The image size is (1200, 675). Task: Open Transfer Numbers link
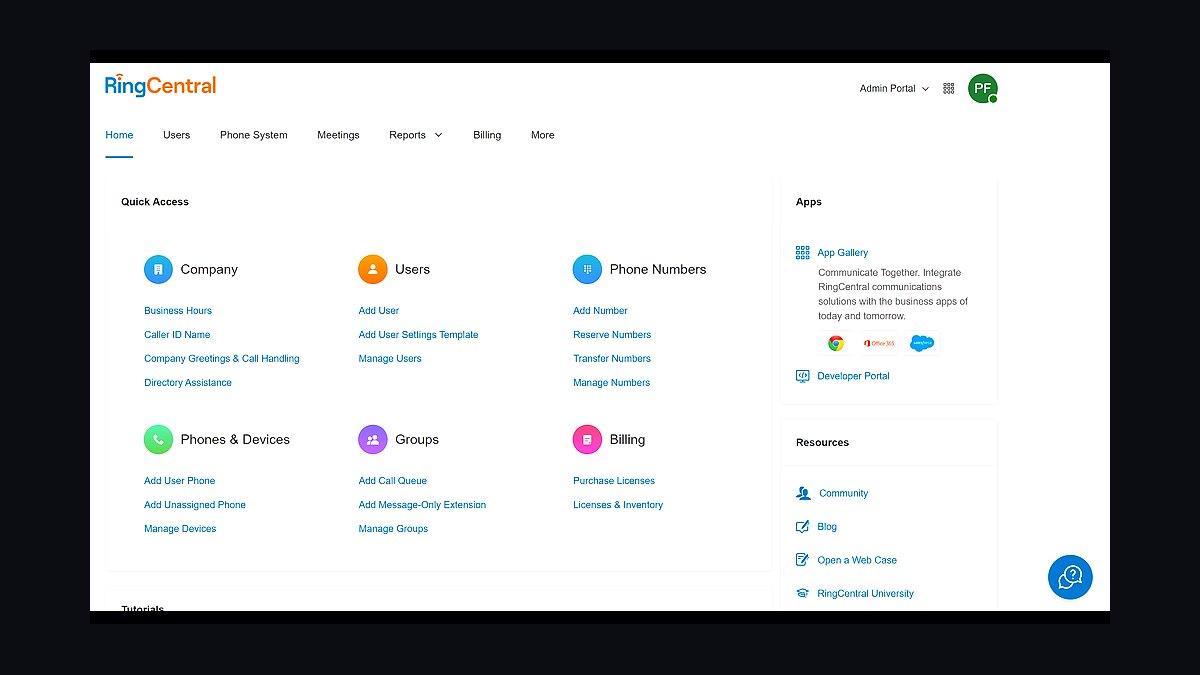pyautogui.click(x=612, y=359)
